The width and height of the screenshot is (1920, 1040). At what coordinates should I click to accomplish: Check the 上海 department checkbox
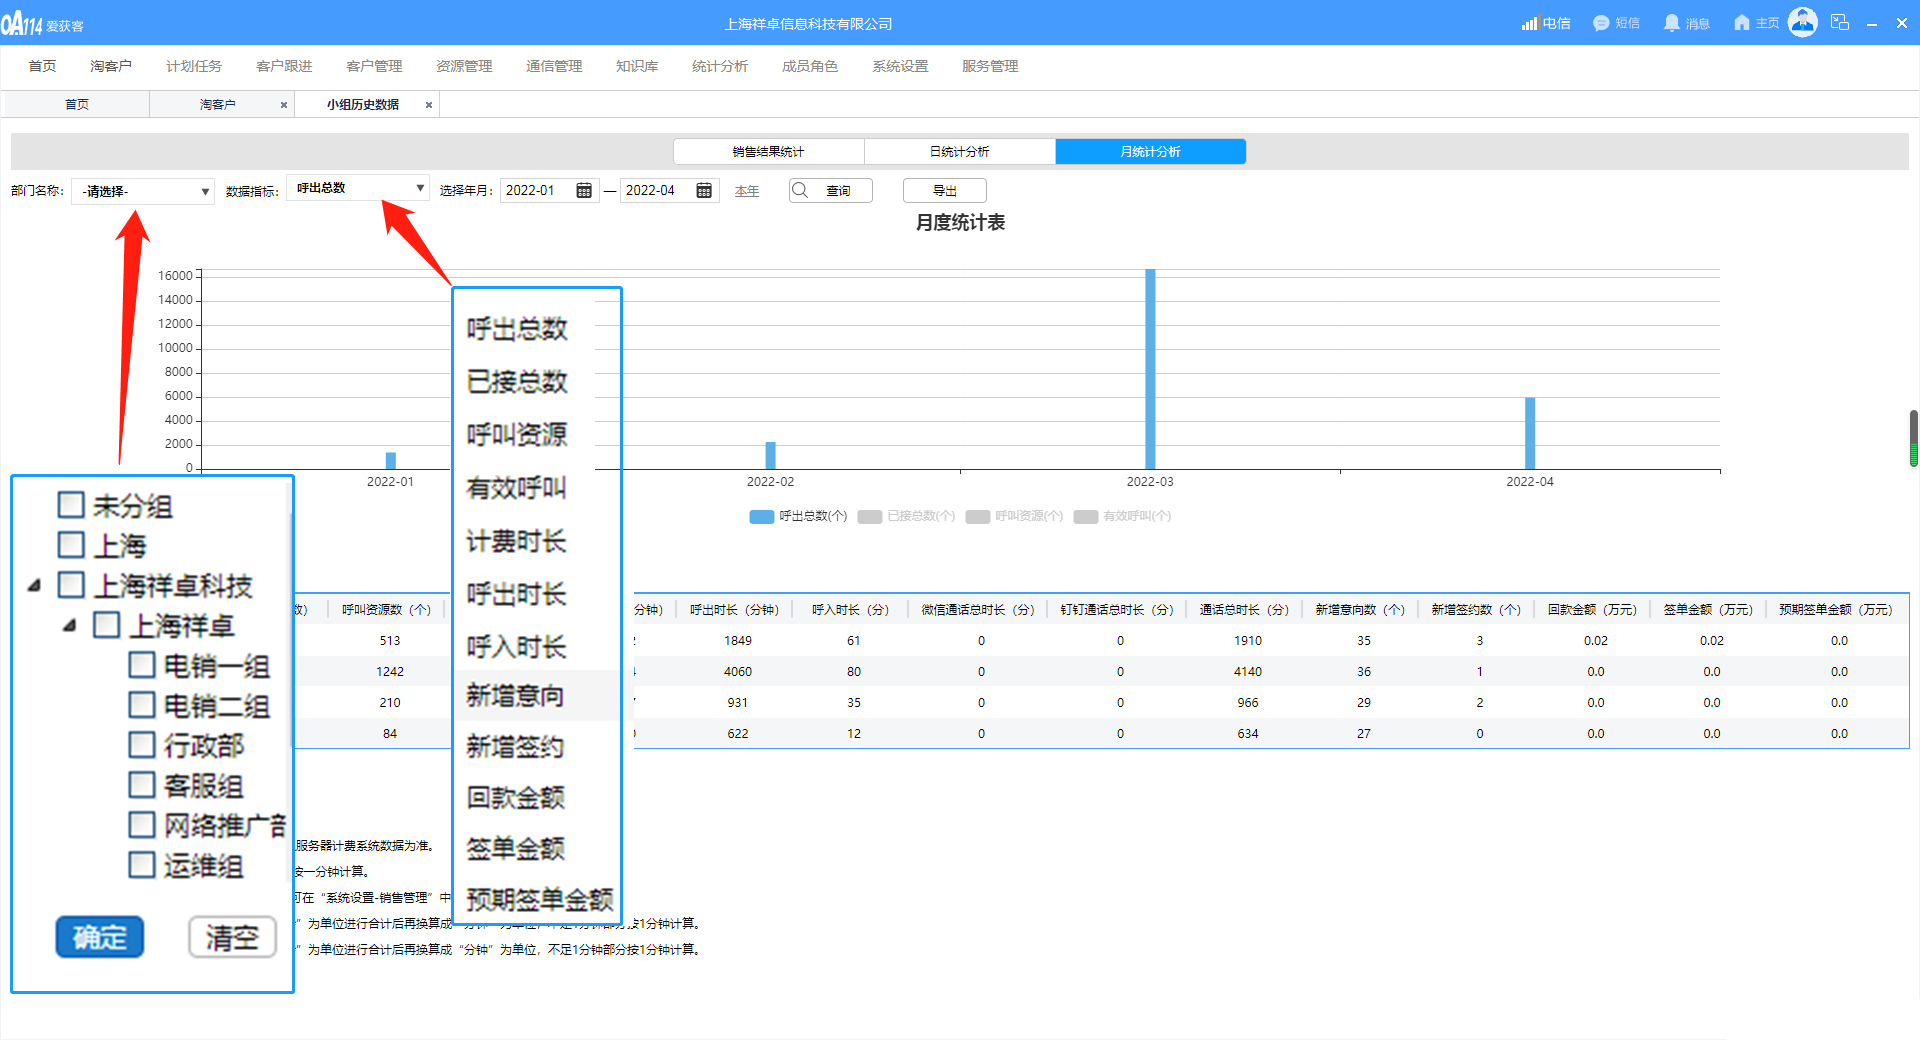[71, 545]
